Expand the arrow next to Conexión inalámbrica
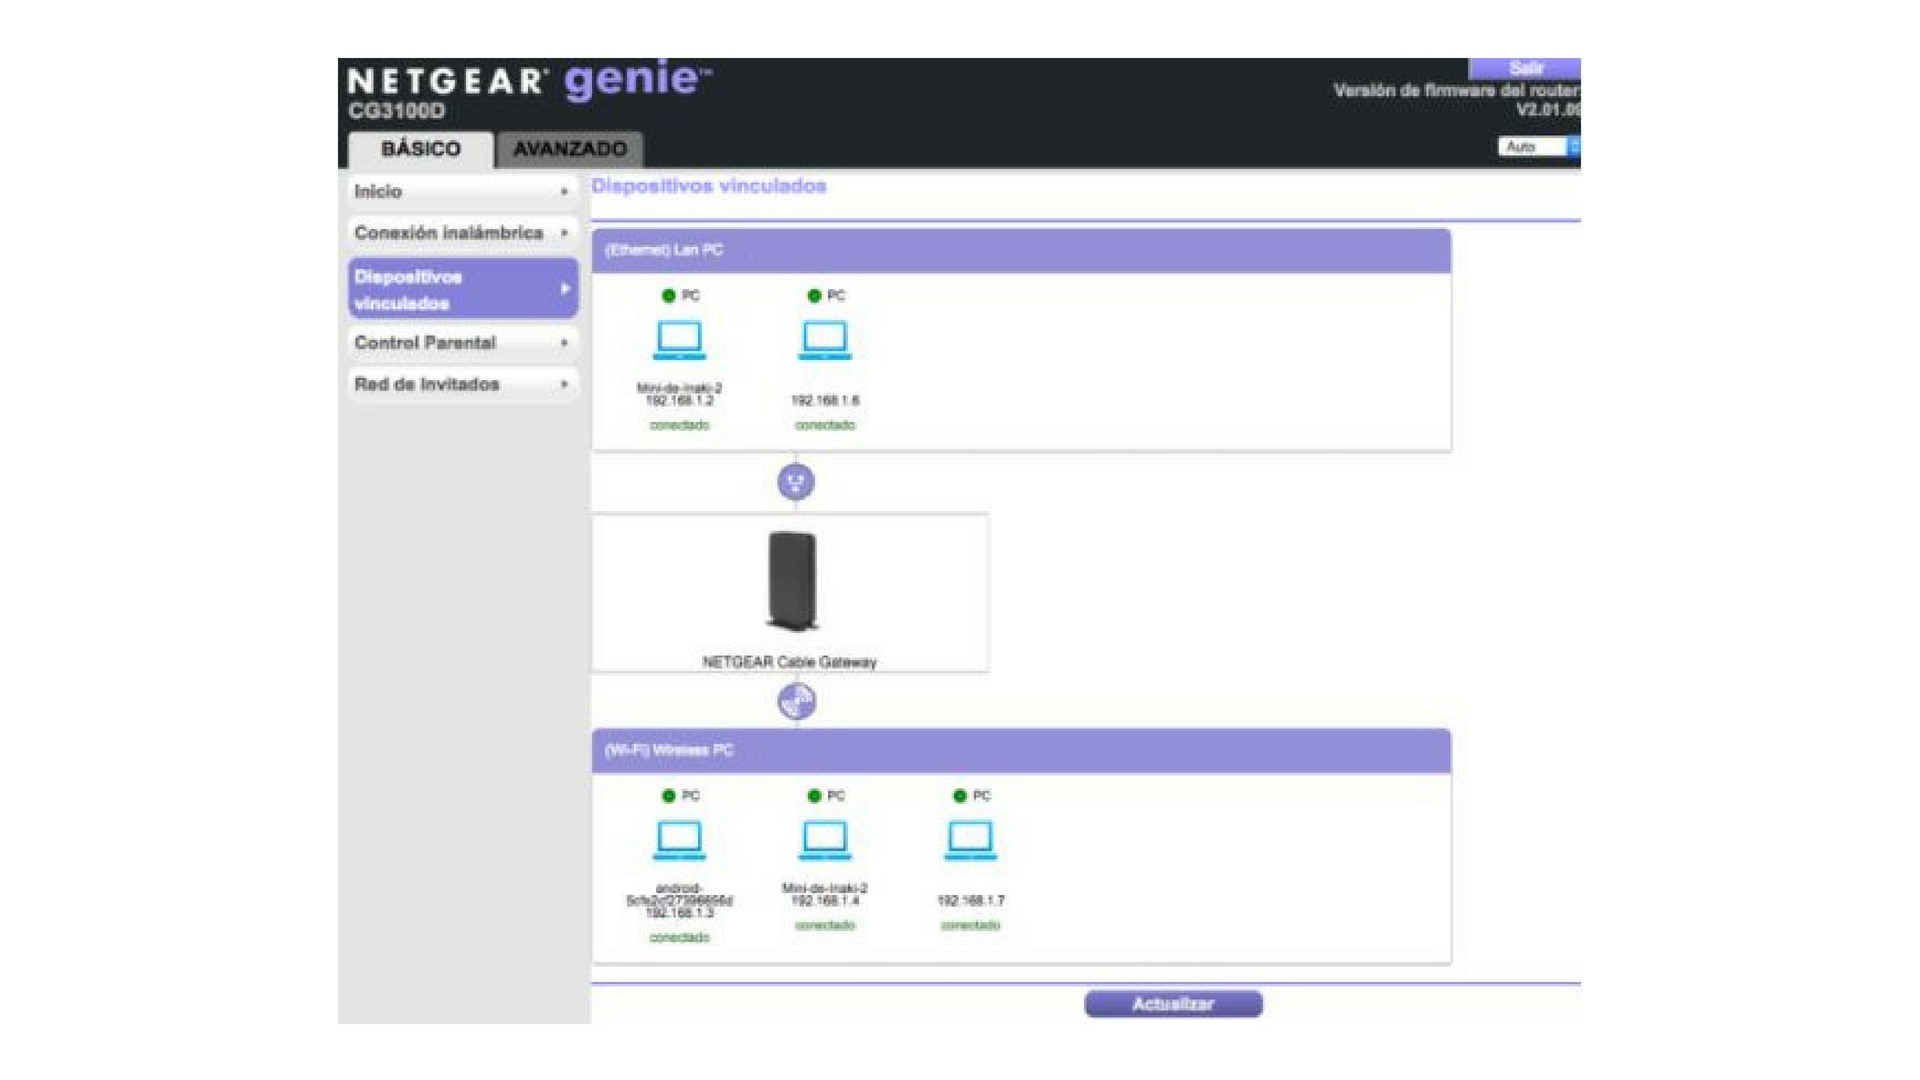This screenshot has width=1920, height=1080. coord(564,233)
